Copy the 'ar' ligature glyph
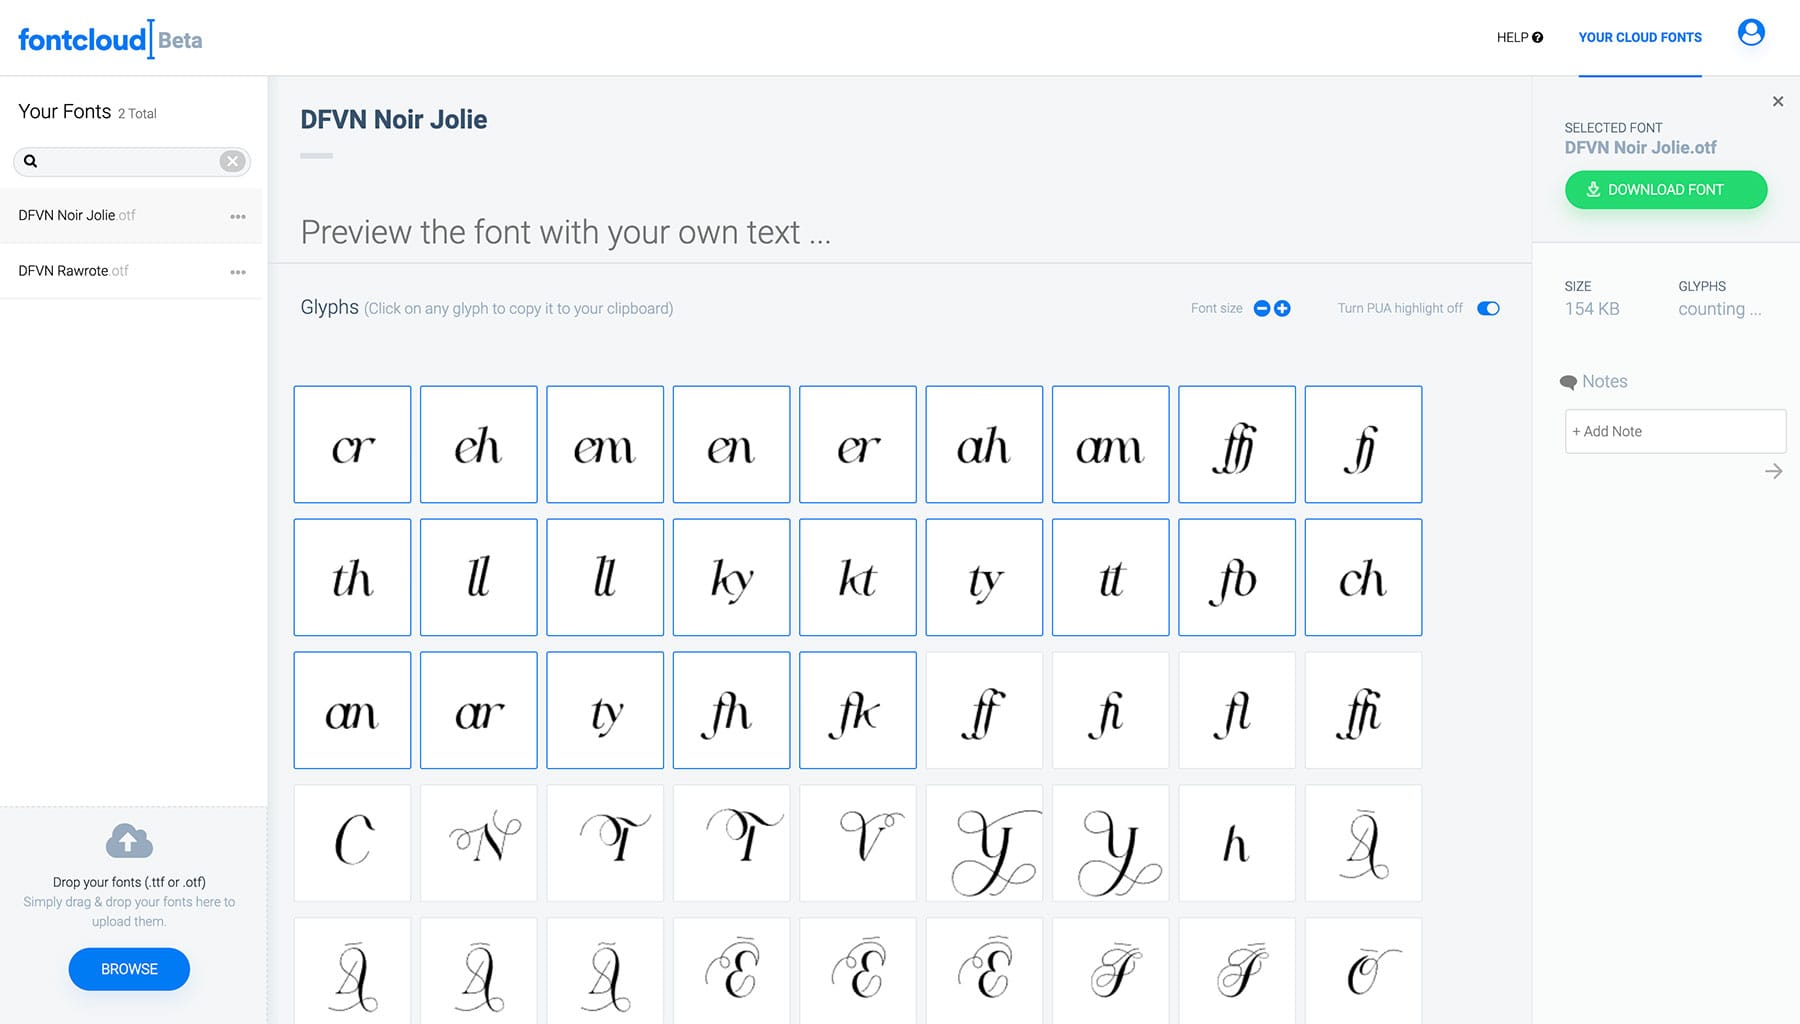Viewport: 1800px width, 1024px height. point(479,710)
